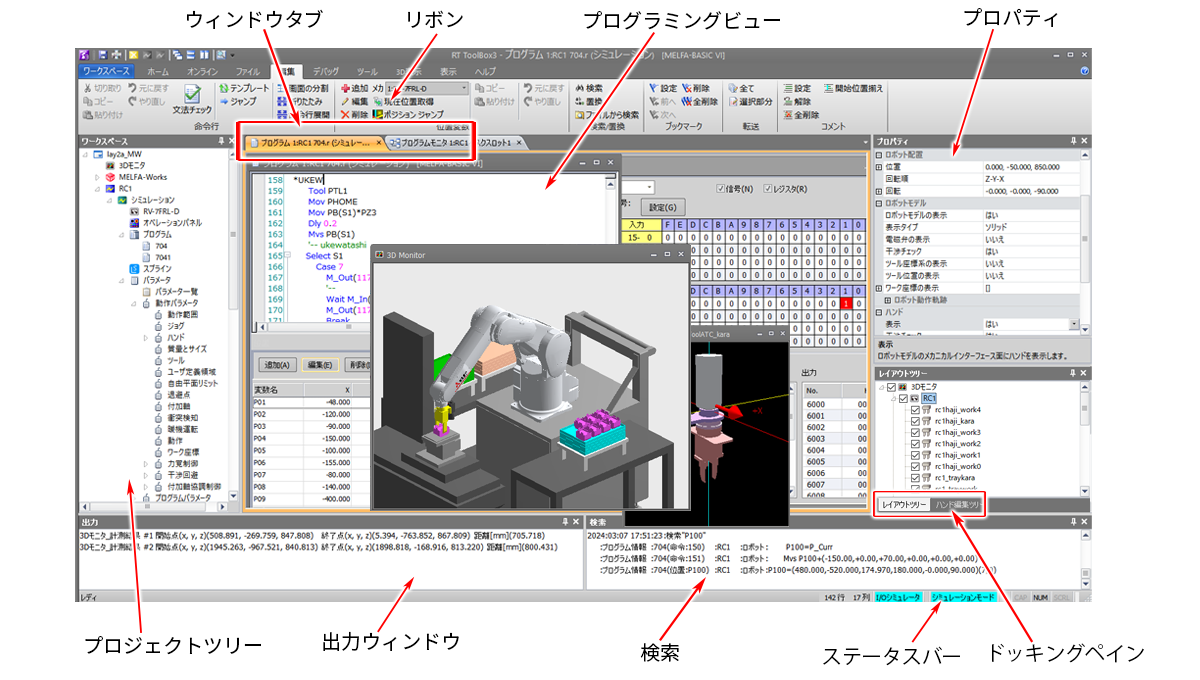Screen dimensions: 1200x680
Task: Toggle the 信号(N) checkbox
Action: [722, 189]
